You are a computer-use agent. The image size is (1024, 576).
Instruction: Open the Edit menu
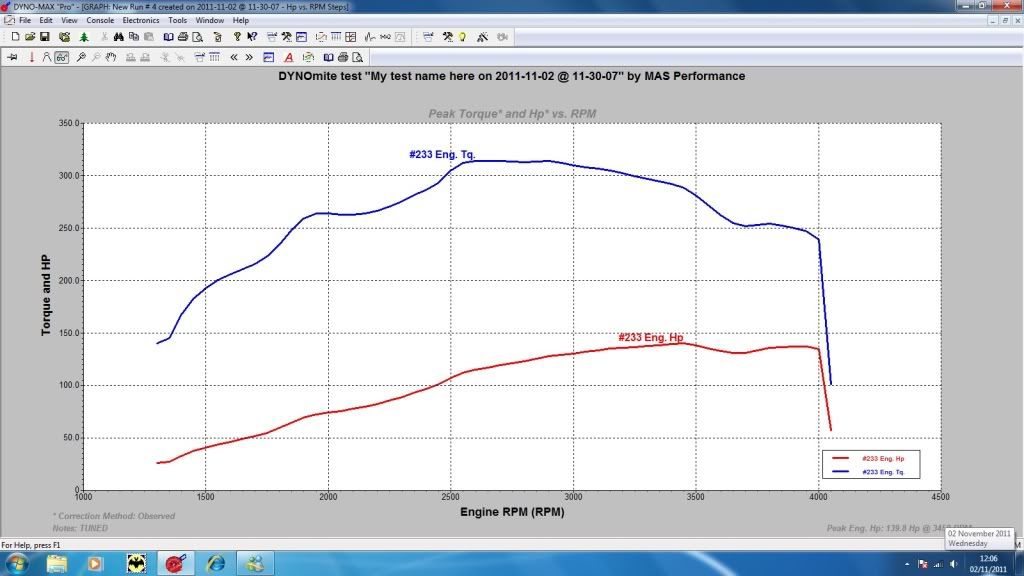(46, 20)
